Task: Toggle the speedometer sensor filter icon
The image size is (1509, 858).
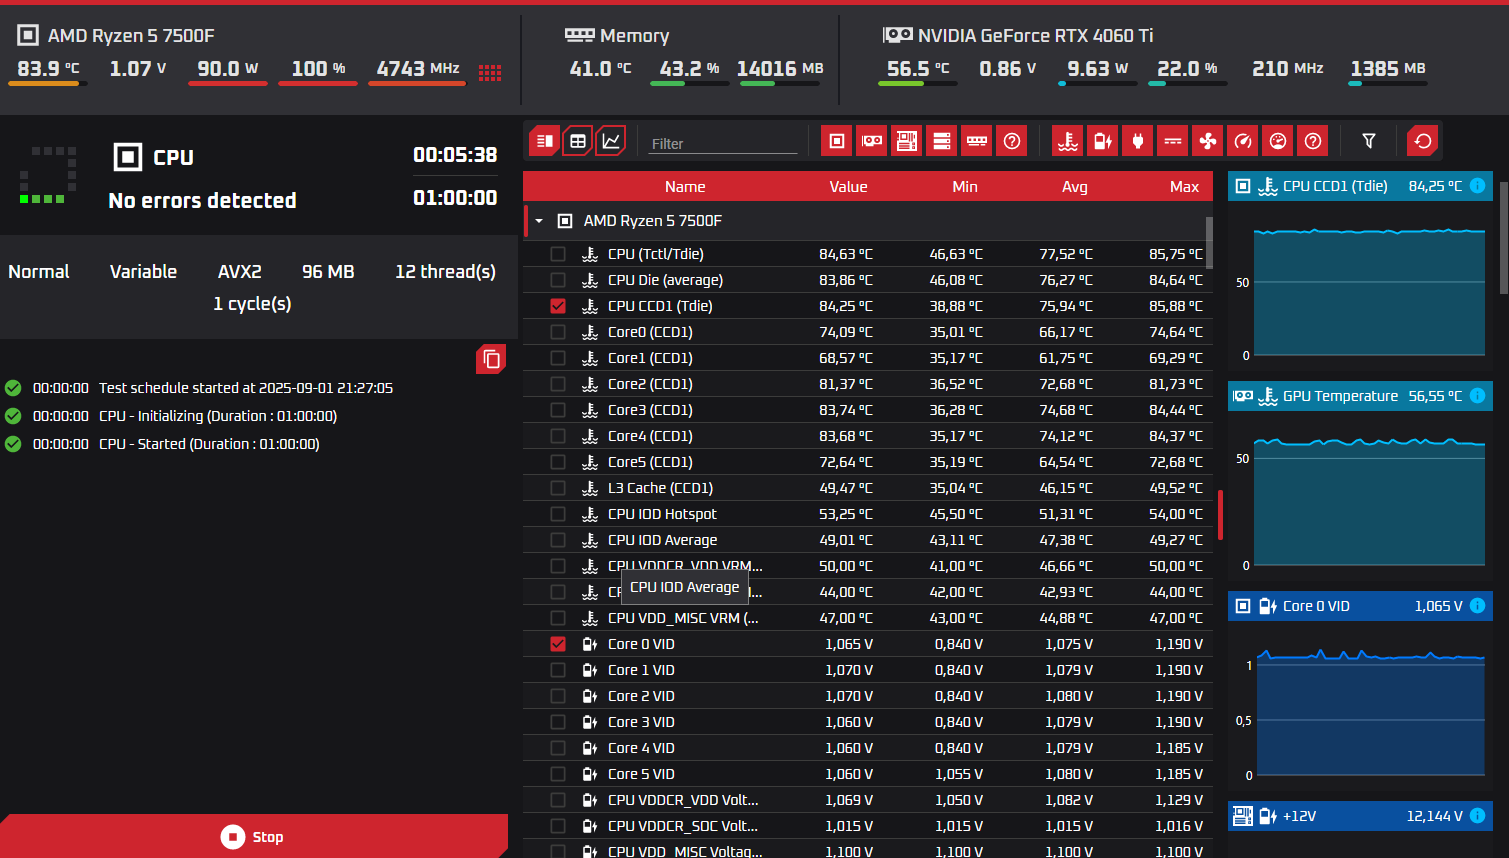Action: (1243, 141)
